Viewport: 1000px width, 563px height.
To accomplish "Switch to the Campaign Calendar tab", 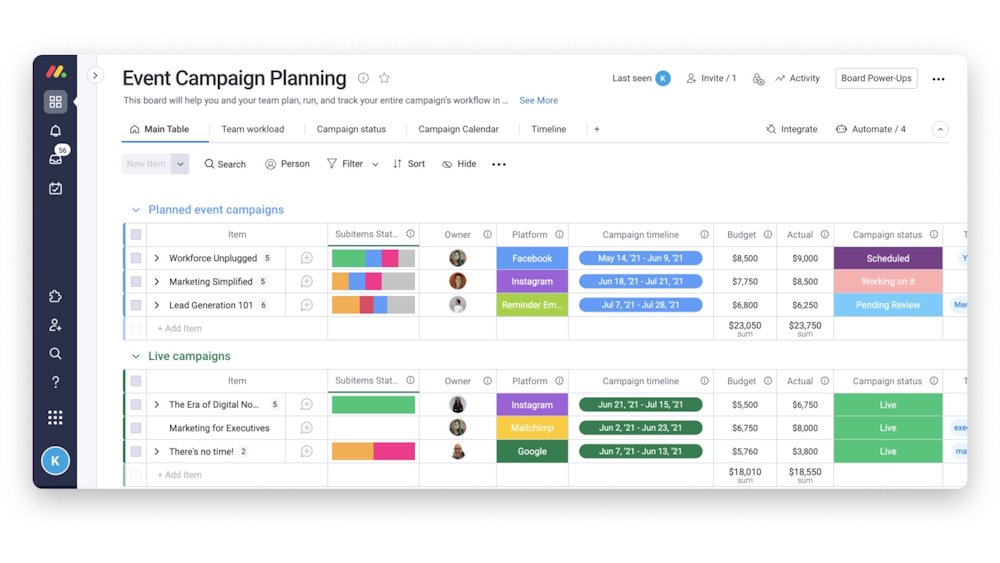I will tap(458, 129).
